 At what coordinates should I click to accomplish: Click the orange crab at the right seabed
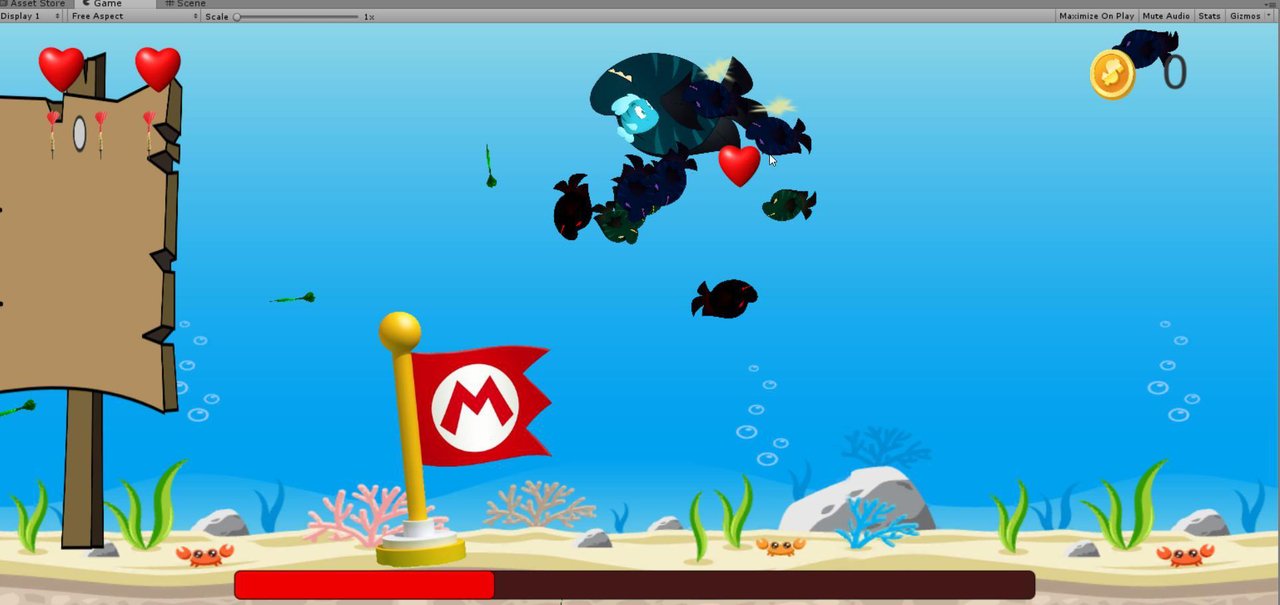coord(1185,554)
